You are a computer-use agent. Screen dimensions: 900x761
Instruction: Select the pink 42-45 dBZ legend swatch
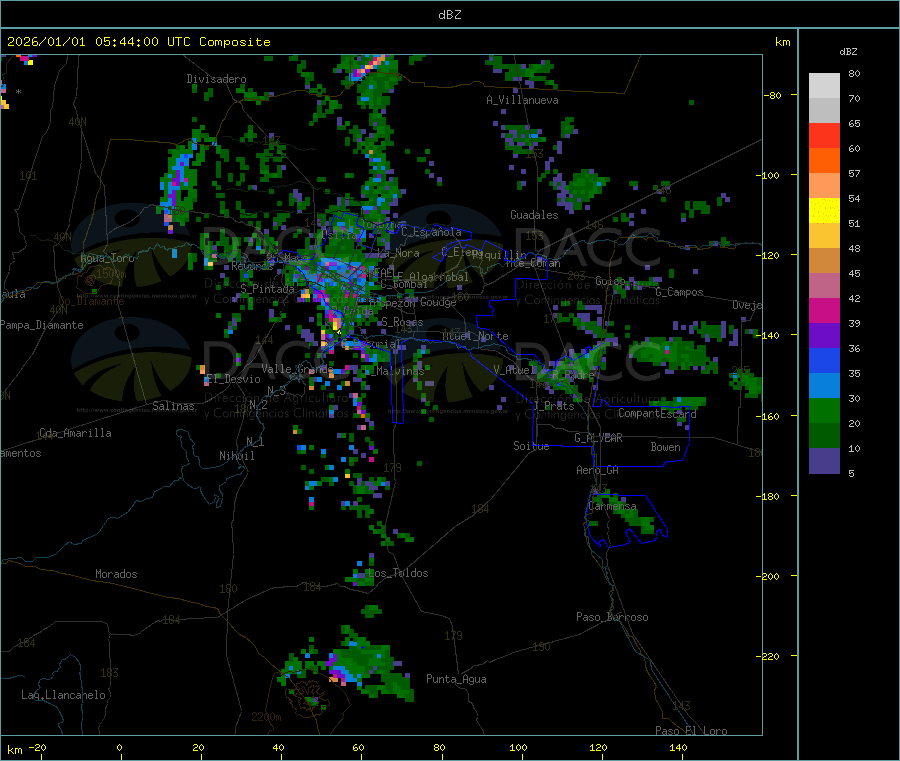coord(824,285)
